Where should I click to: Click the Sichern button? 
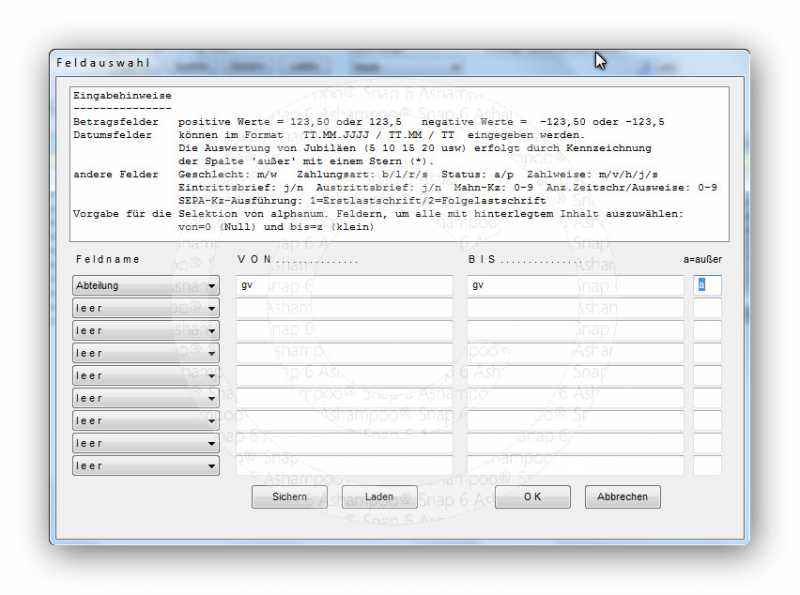(x=289, y=497)
